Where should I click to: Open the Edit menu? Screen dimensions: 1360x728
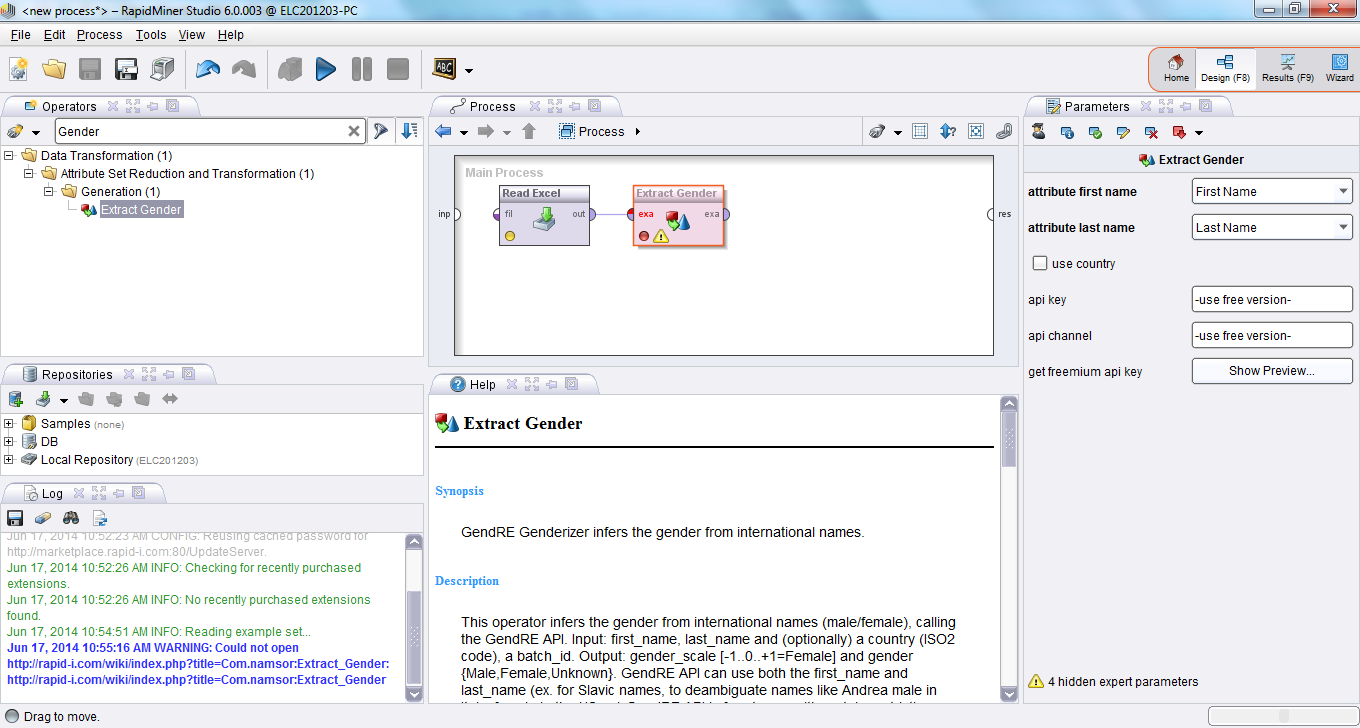[54, 34]
